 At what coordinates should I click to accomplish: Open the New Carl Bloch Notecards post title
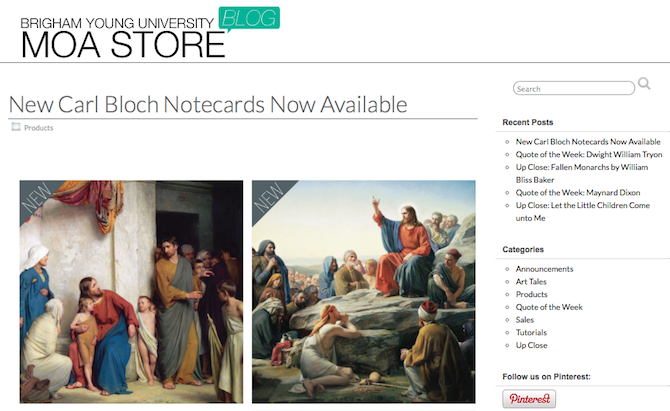pyautogui.click(x=208, y=105)
